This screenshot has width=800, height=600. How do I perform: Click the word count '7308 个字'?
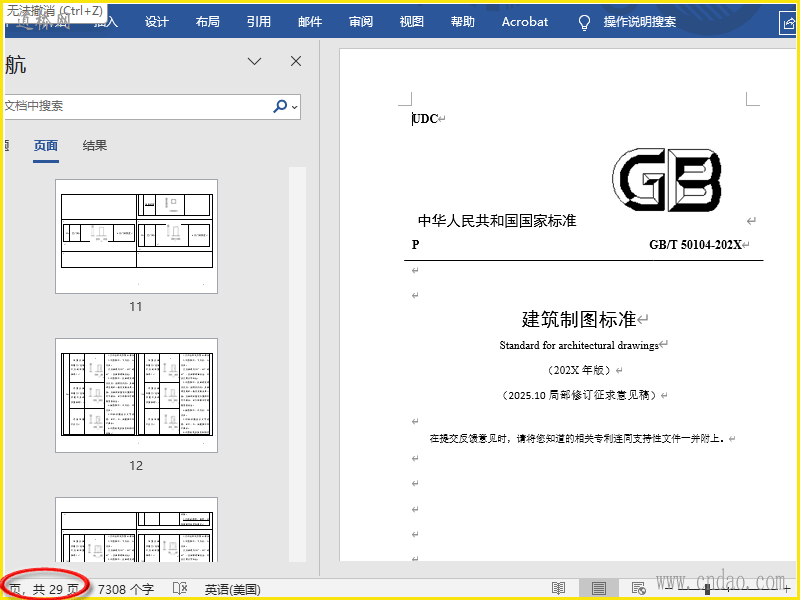tap(126, 589)
